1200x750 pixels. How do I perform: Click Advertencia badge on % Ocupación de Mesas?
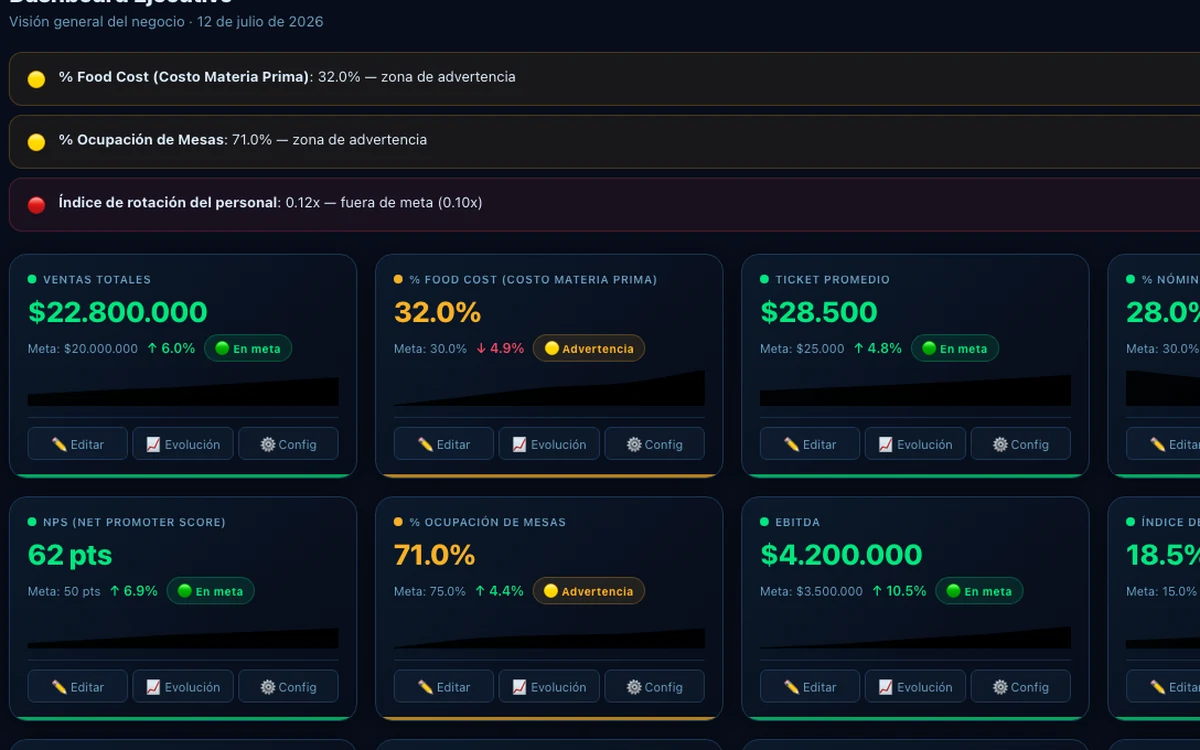(x=589, y=591)
